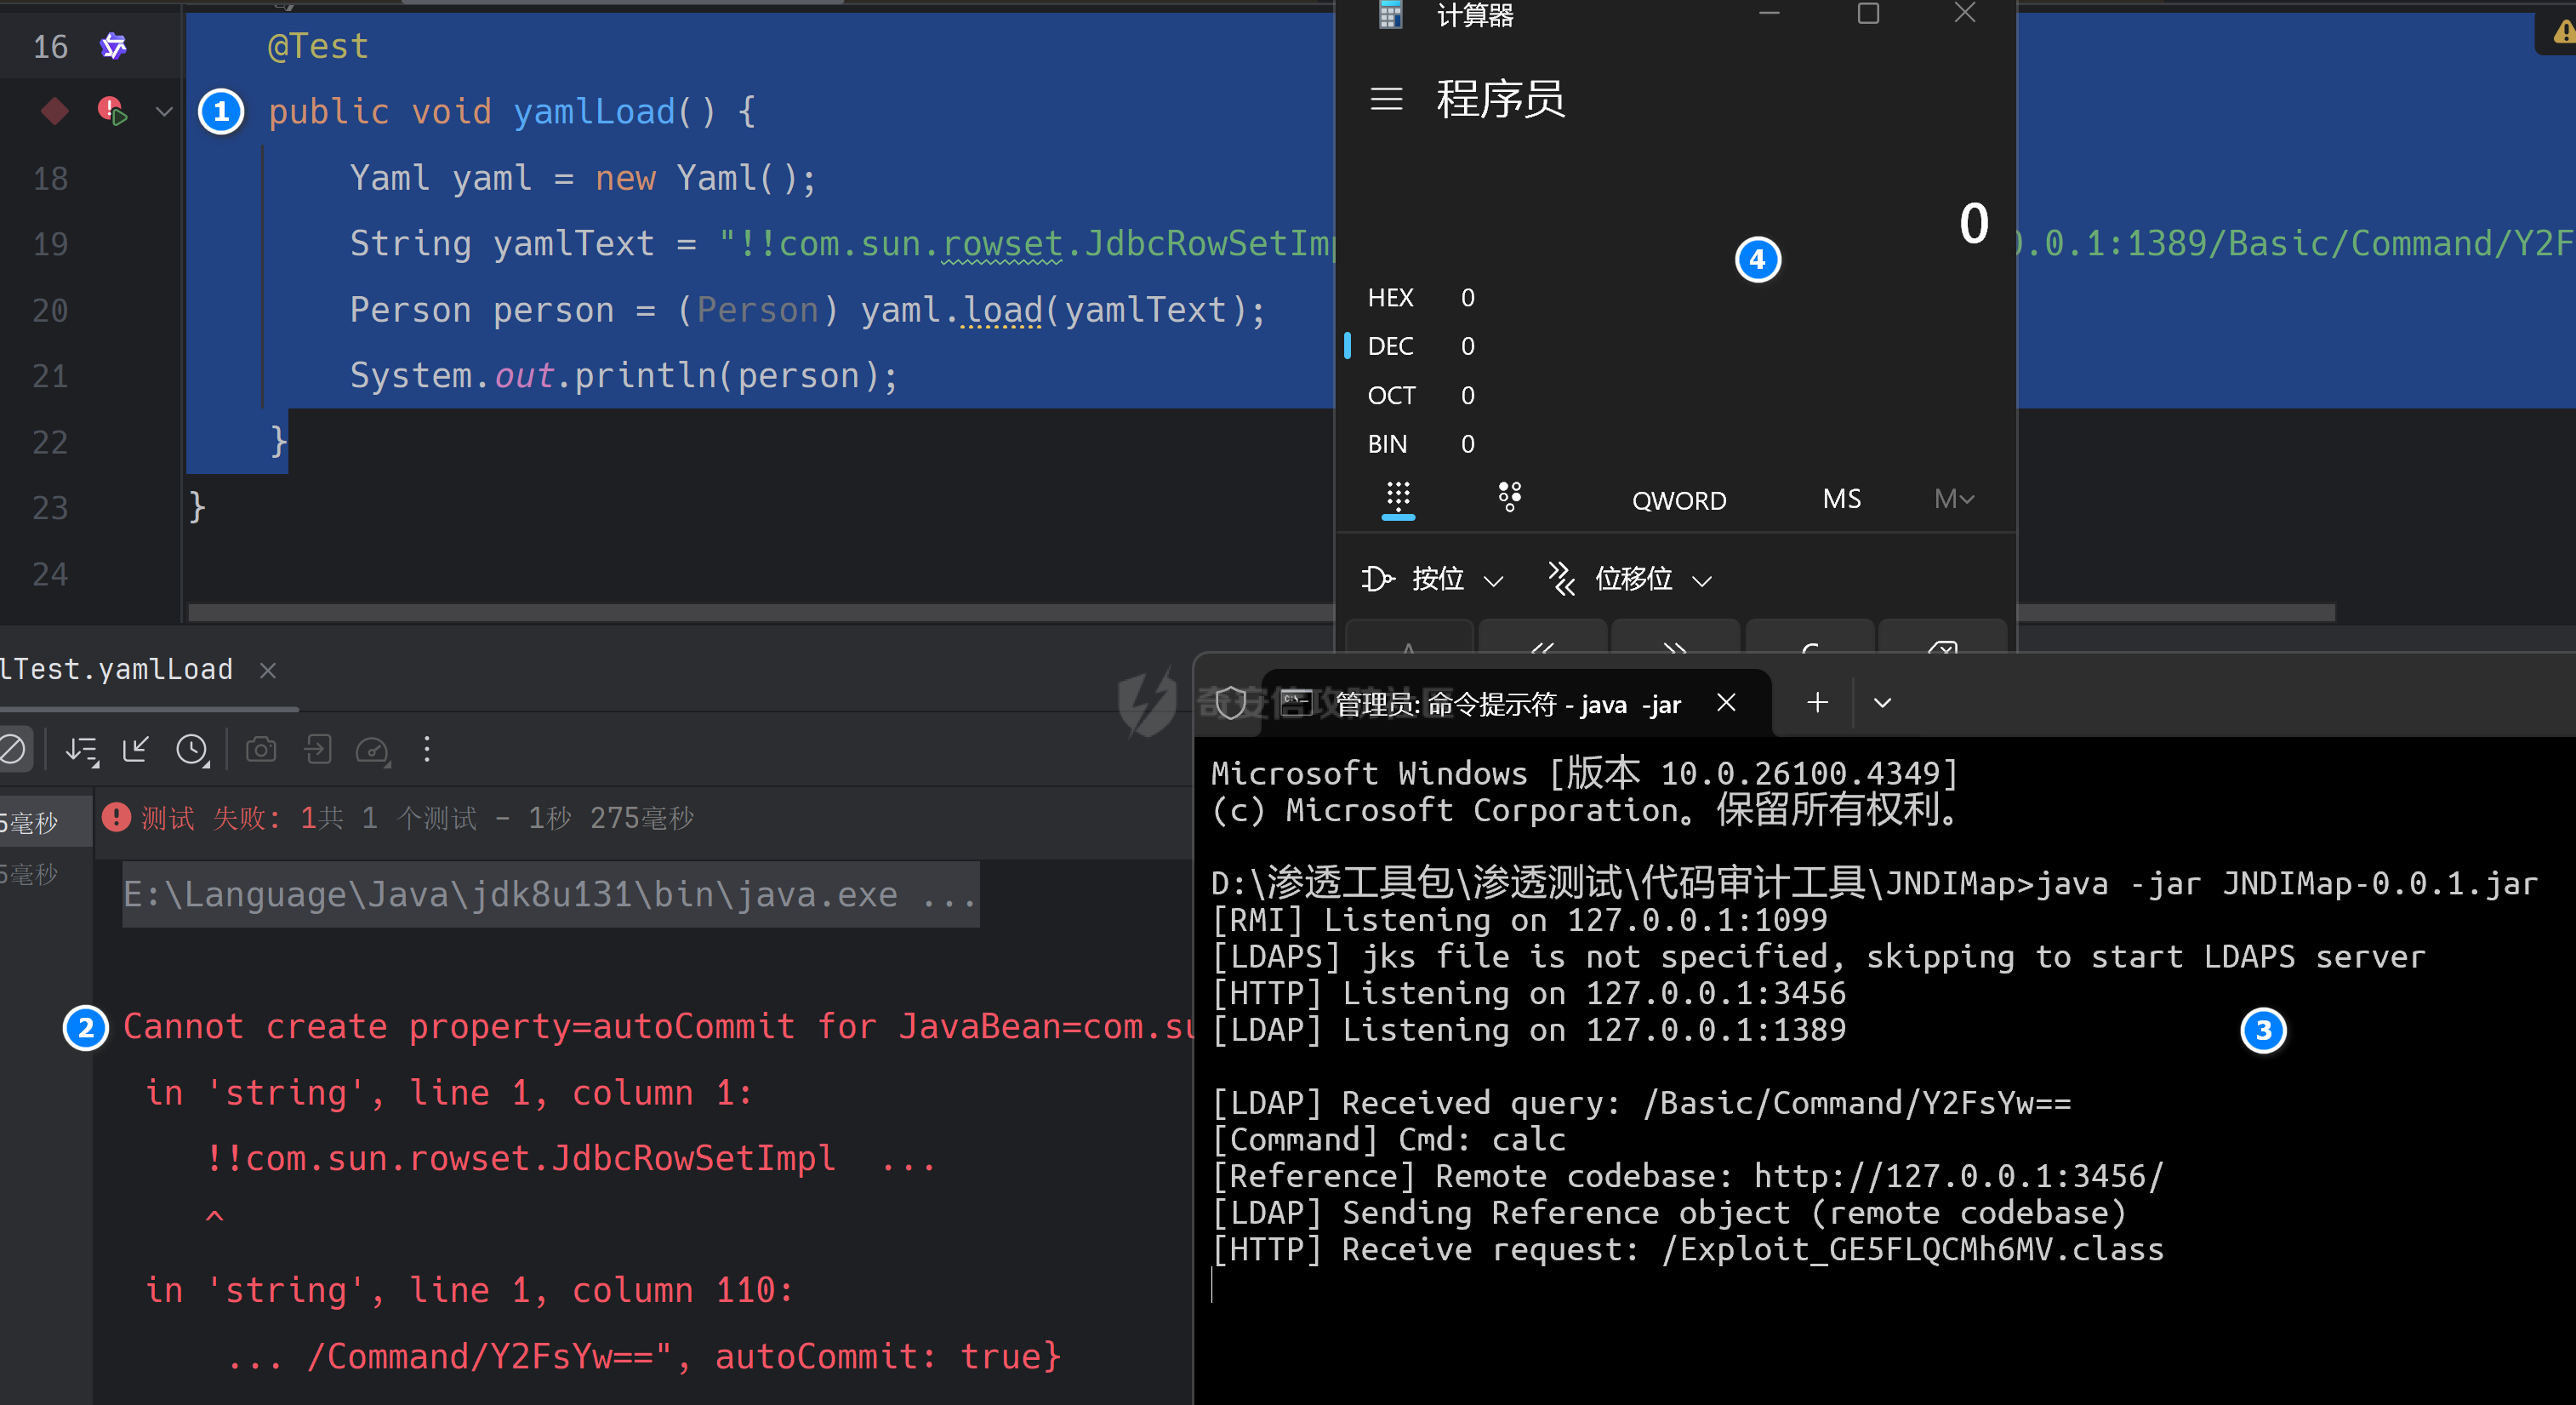Click the Calculator display value 0

(1973, 222)
